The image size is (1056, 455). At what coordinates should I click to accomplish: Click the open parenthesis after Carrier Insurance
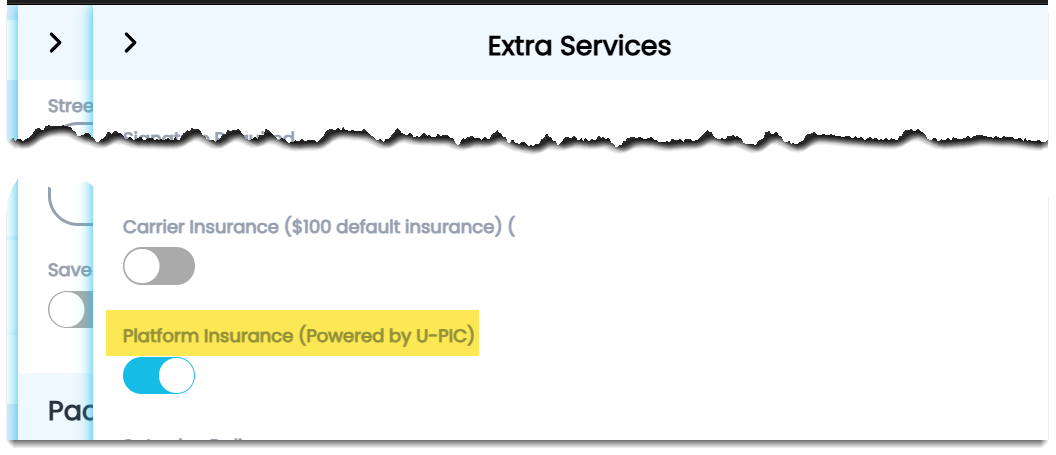(x=511, y=227)
